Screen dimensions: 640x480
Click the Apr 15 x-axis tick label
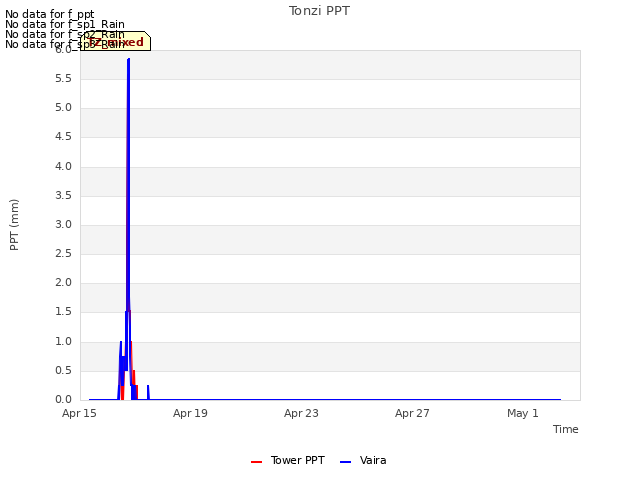[x=79, y=413]
